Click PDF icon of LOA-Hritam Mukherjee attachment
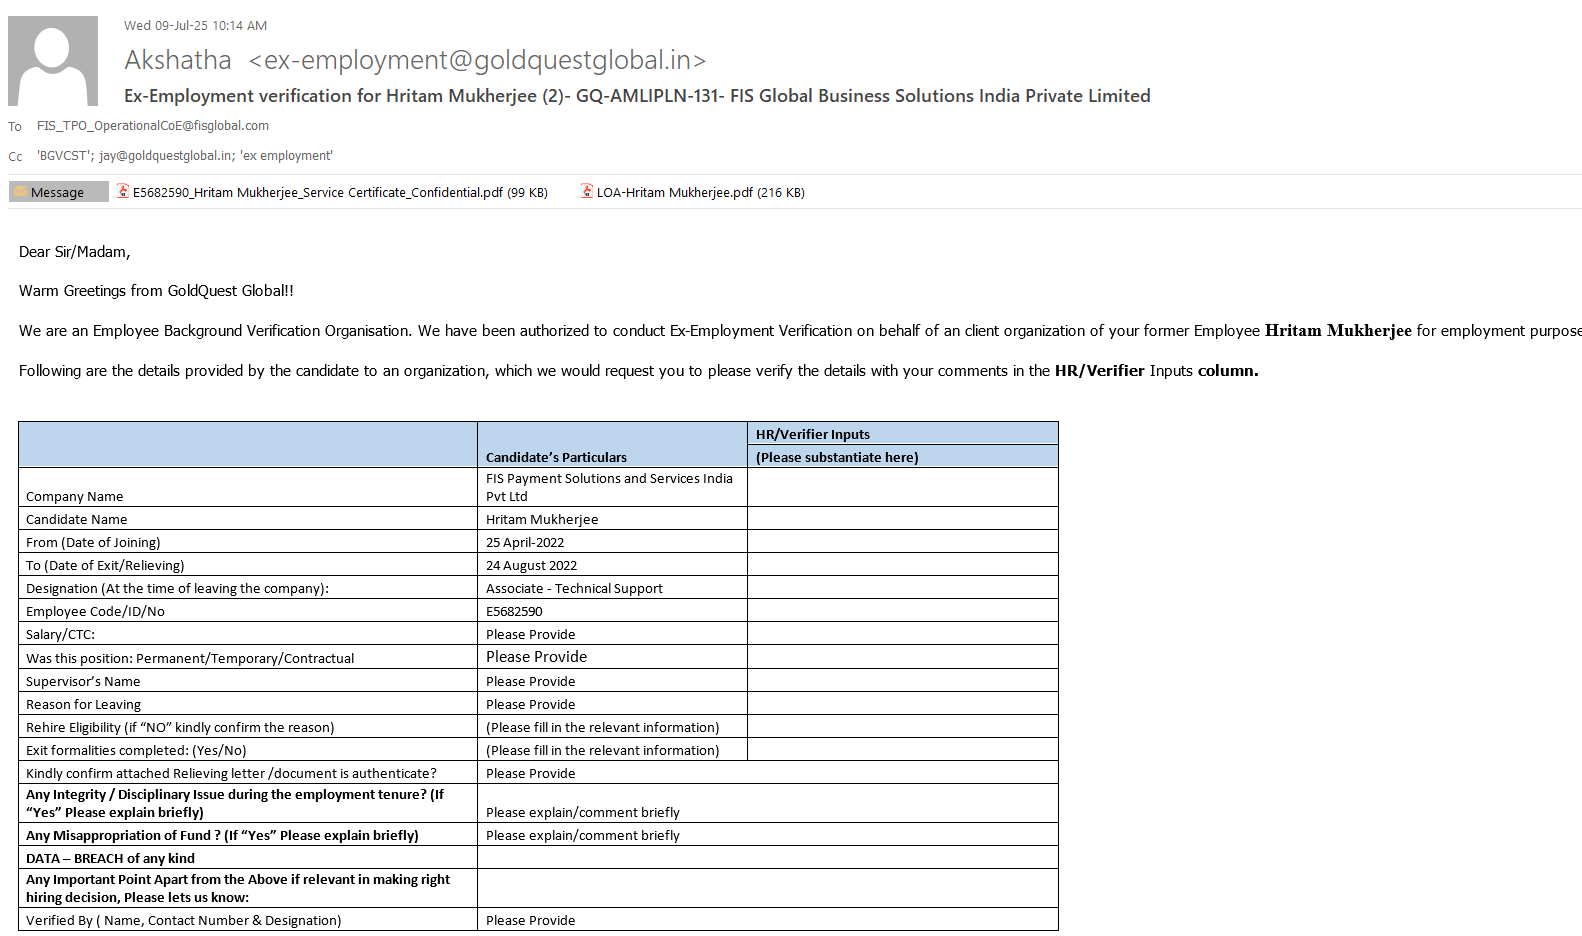The image size is (1582, 936). point(587,191)
